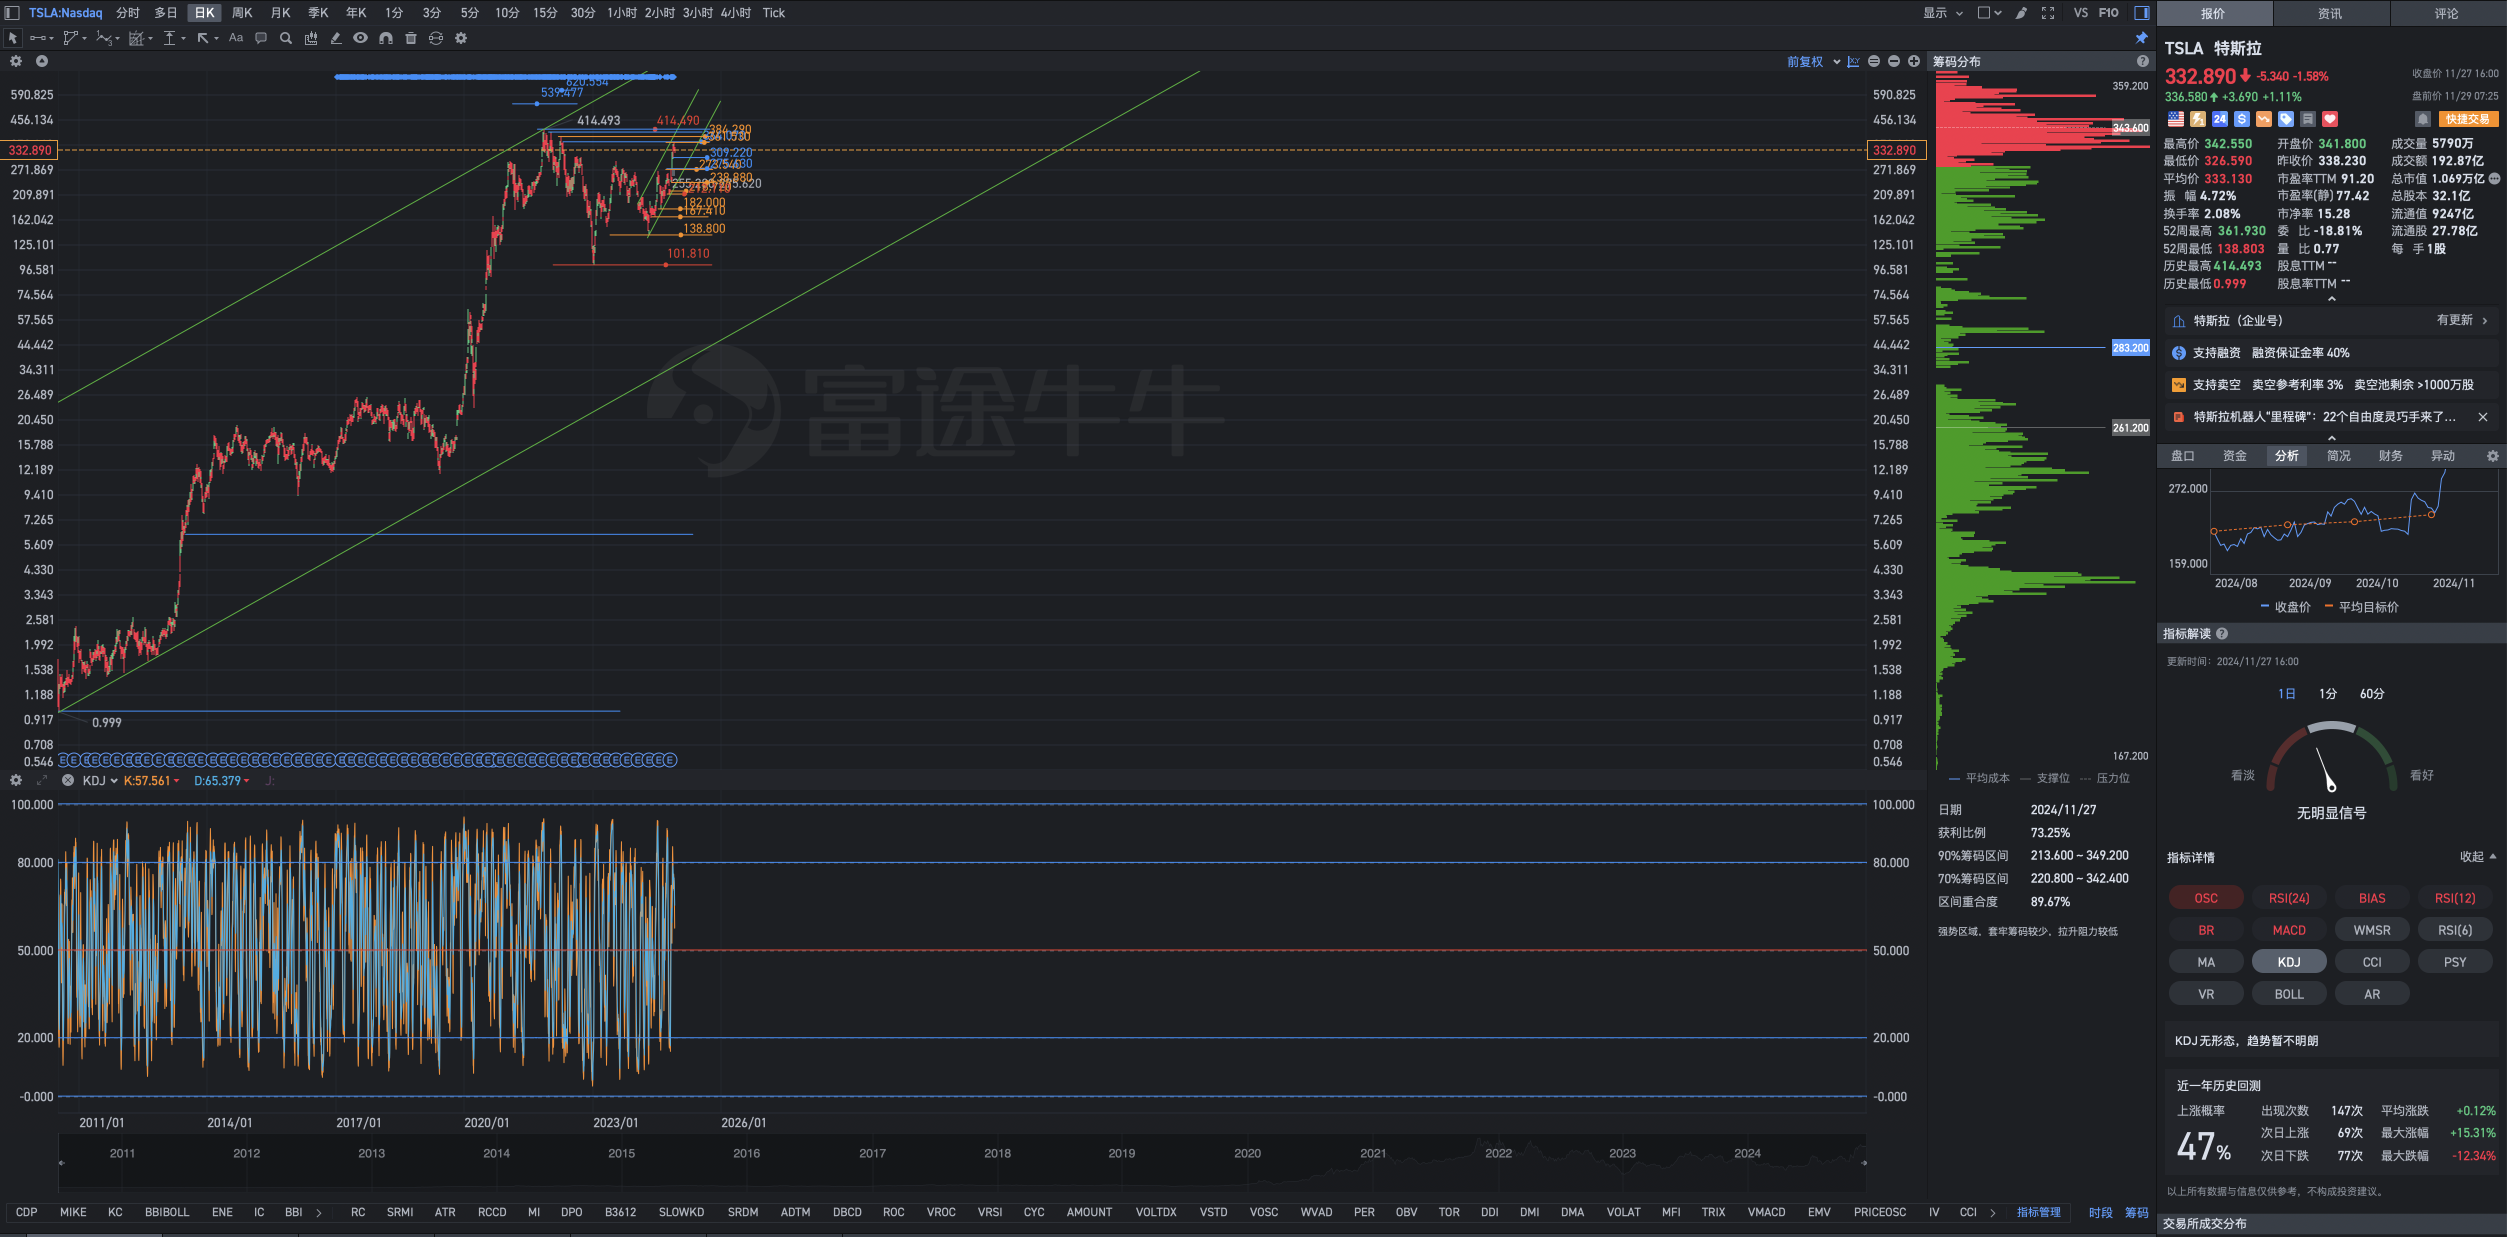
Task: Click the paintbrush theme icon
Action: tap(2021, 13)
